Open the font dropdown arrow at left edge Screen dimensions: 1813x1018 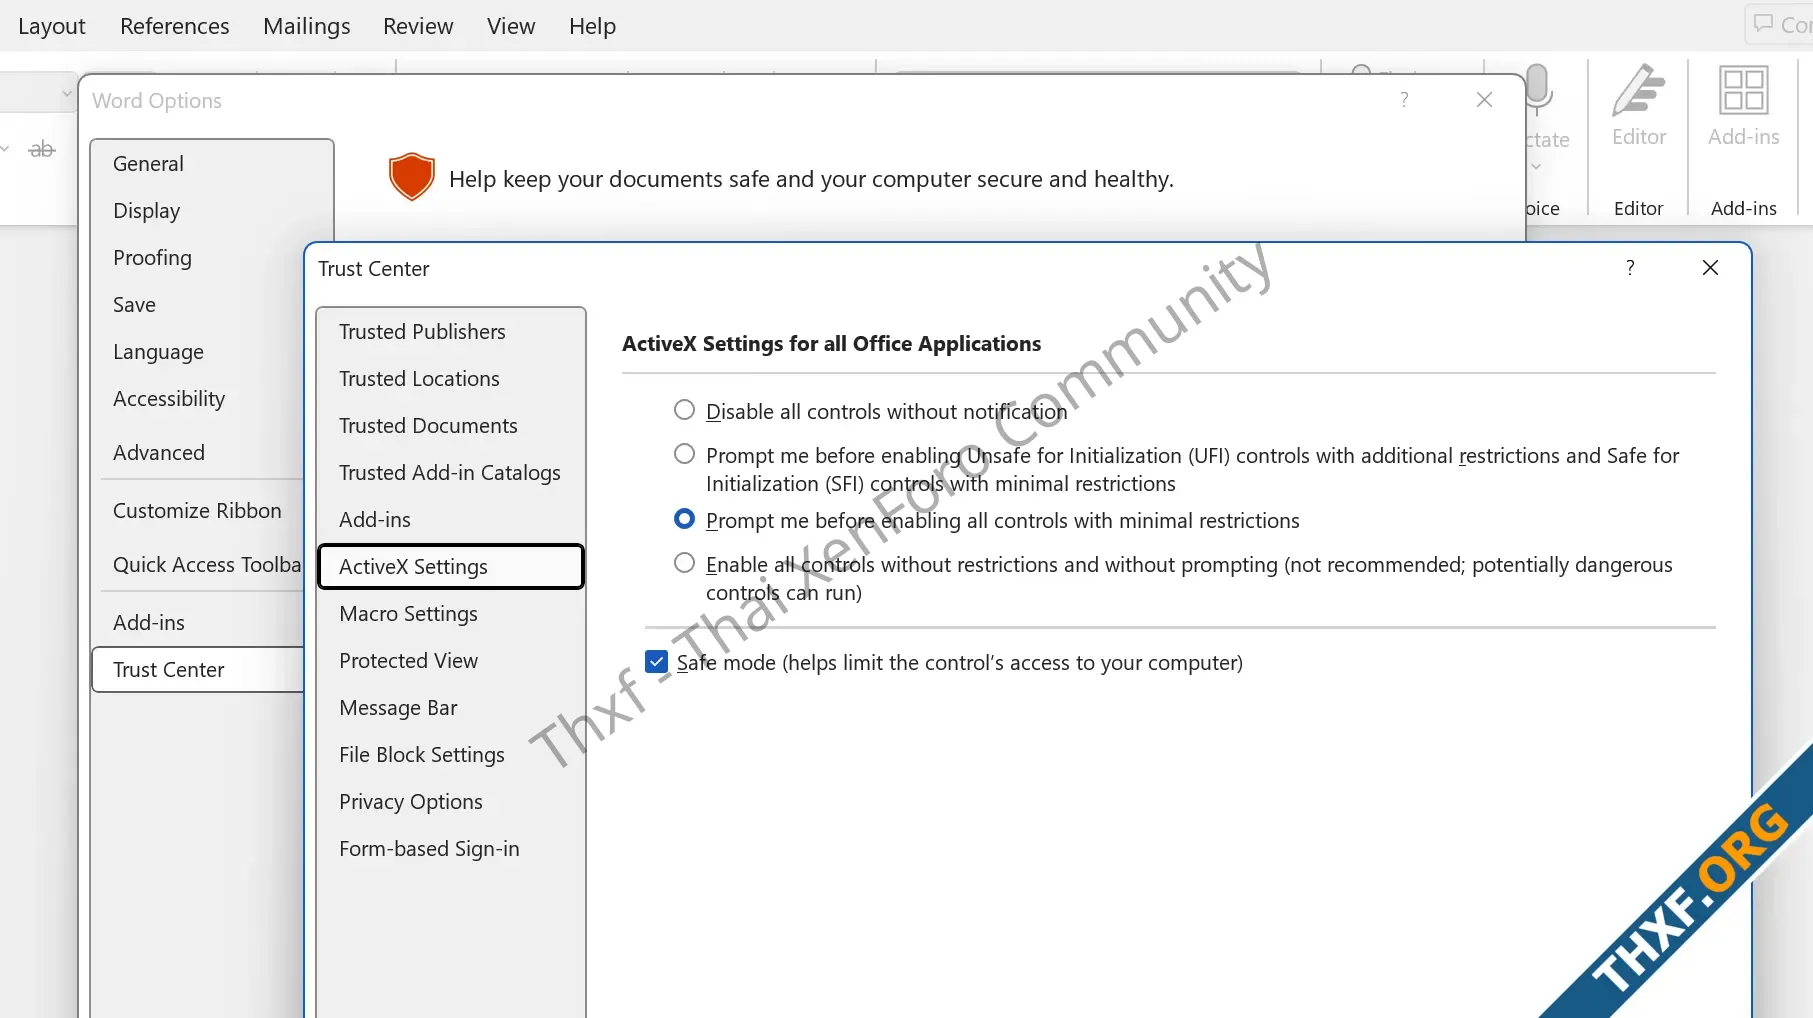[x=66, y=94]
